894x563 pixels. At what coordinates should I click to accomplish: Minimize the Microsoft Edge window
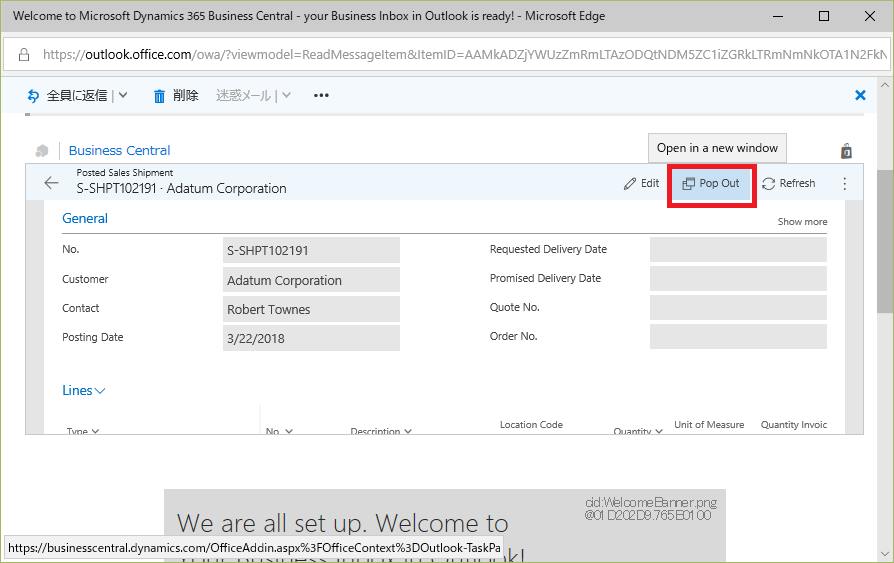coord(778,16)
